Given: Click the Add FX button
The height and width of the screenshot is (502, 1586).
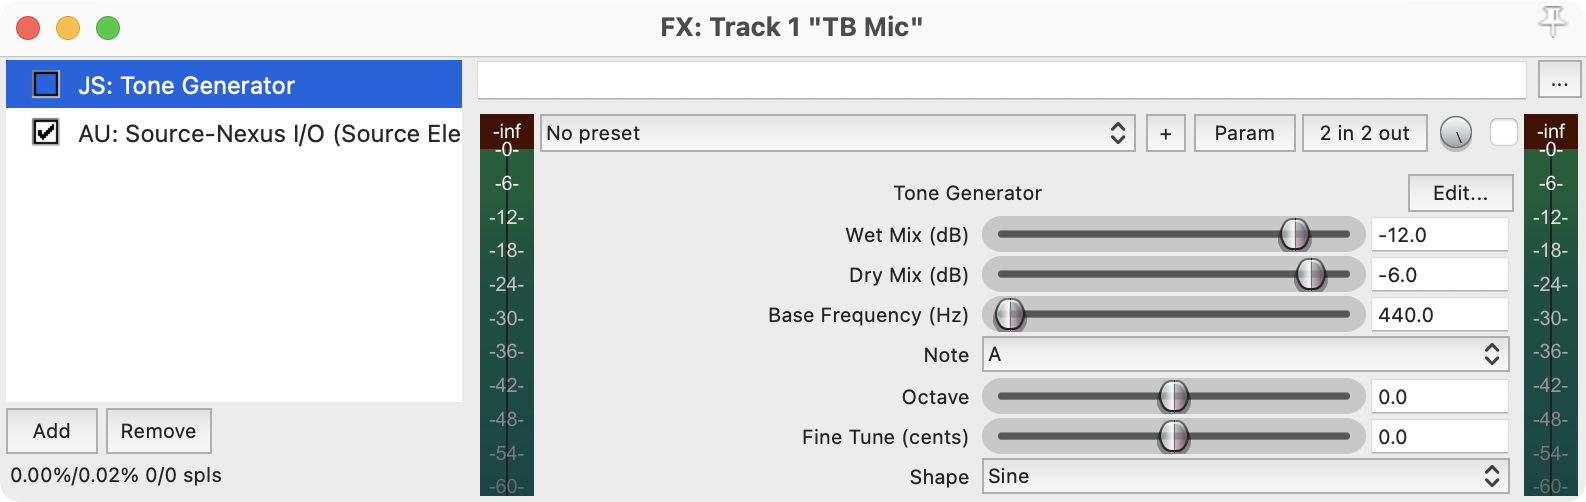Looking at the screenshot, I should pyautogui.click(x=52, y=431).
